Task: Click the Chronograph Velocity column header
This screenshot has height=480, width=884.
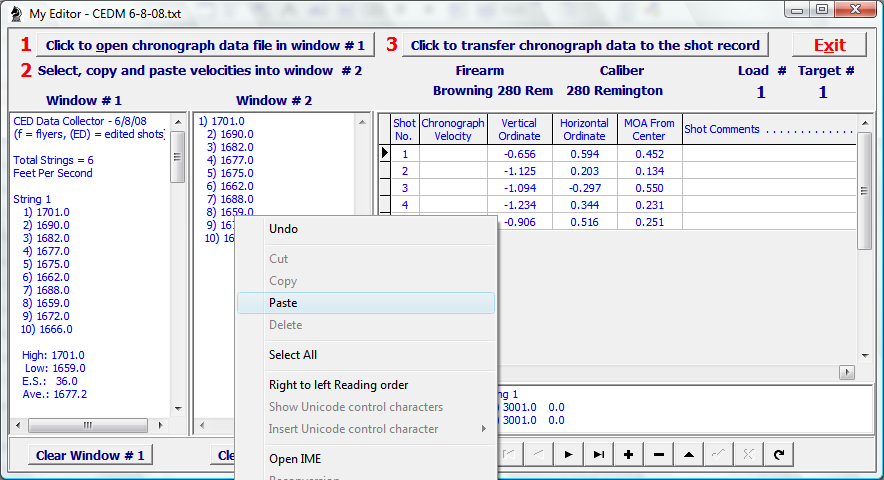Action: click(453, 129)
